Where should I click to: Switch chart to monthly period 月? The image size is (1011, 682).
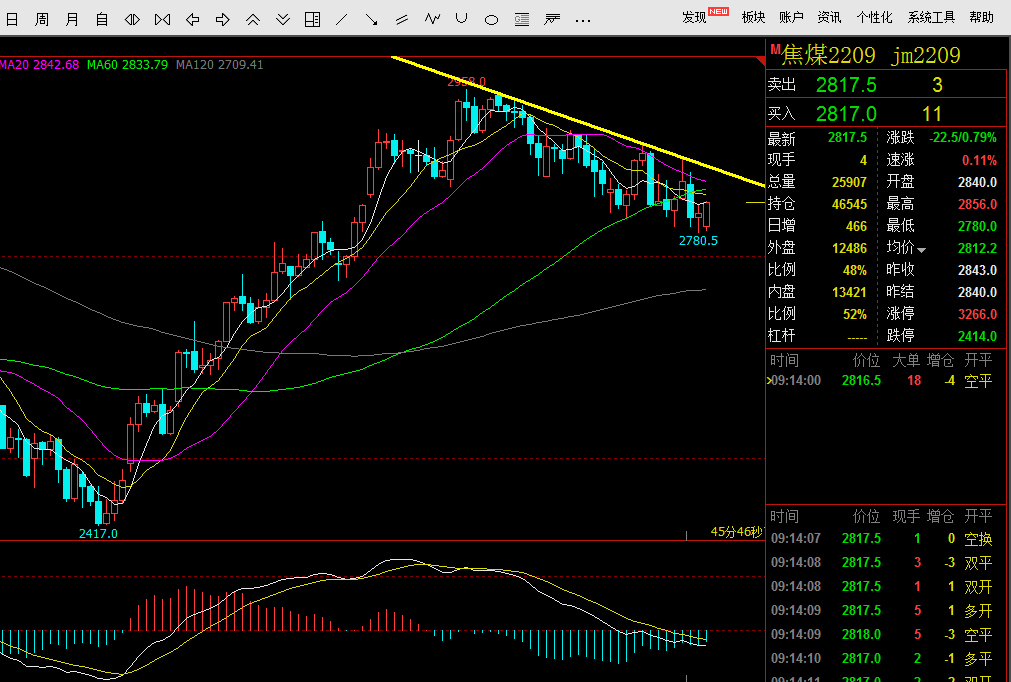click(x=72, y=19)
